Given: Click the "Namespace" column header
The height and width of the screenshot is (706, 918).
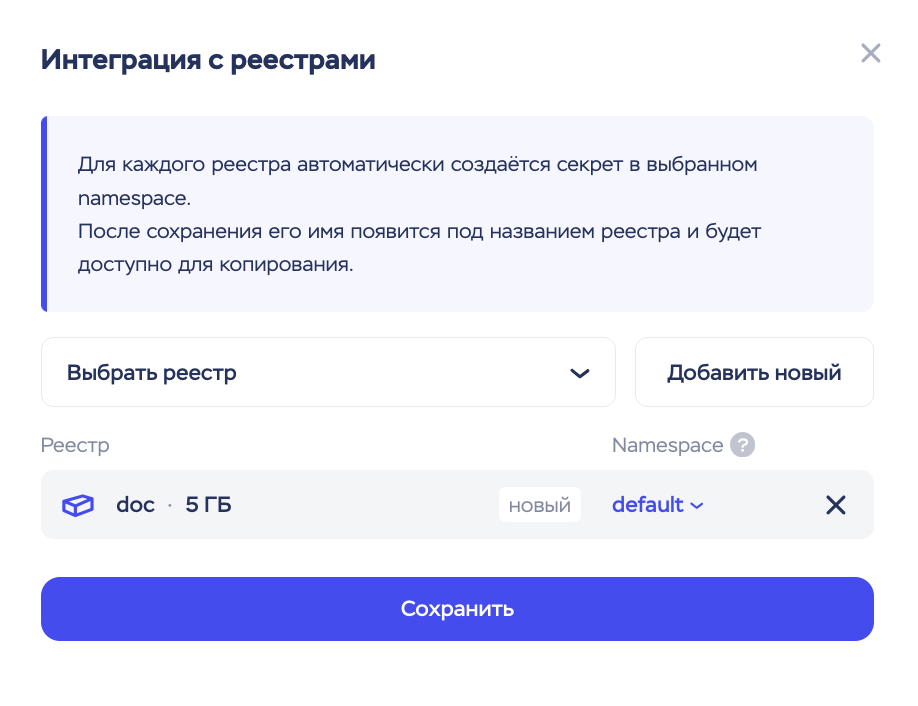Looking at the screenshot, I should [x=667, y=445].
